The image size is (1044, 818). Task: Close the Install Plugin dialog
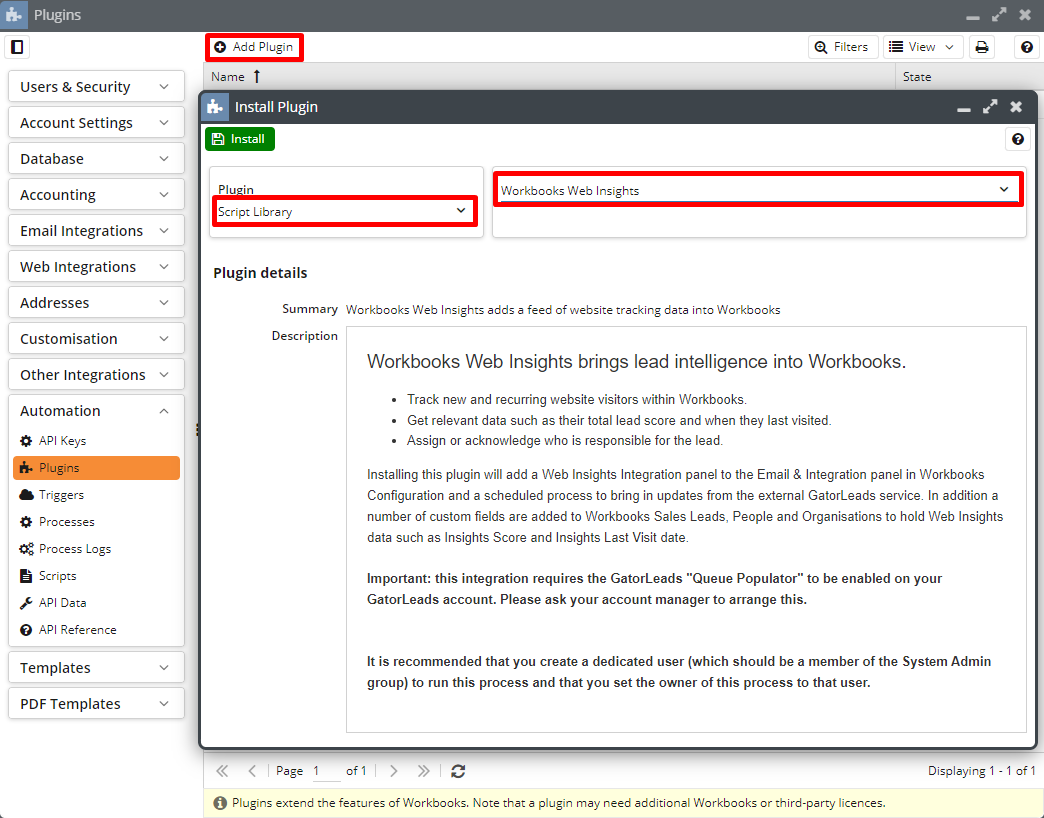tap(1016, 106)
